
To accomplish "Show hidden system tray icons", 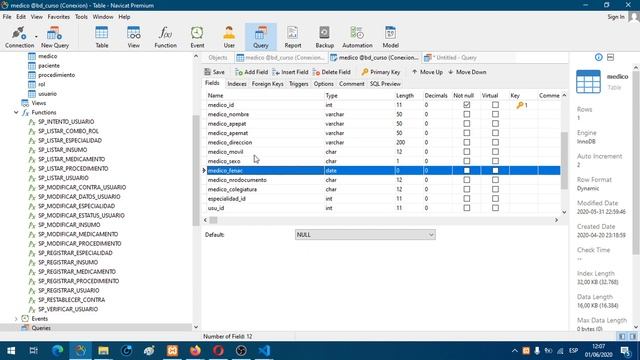I will [x=514, y=351].
